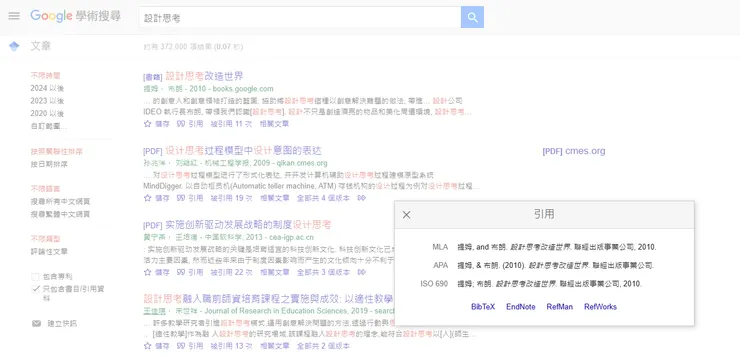Click the double-arrow more icon for 黃宁燕 result
The width and height of the screenshot is (740, 361).
tap(362, 272)
